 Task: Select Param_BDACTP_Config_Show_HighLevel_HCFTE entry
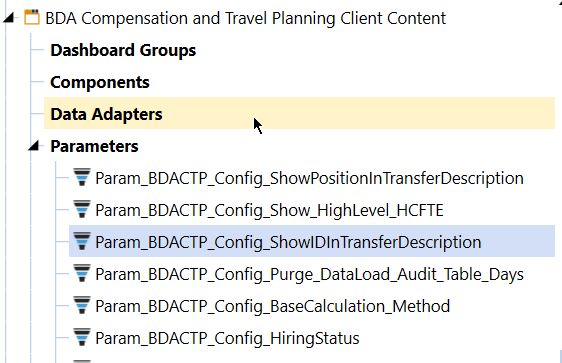tap(269, 210)
